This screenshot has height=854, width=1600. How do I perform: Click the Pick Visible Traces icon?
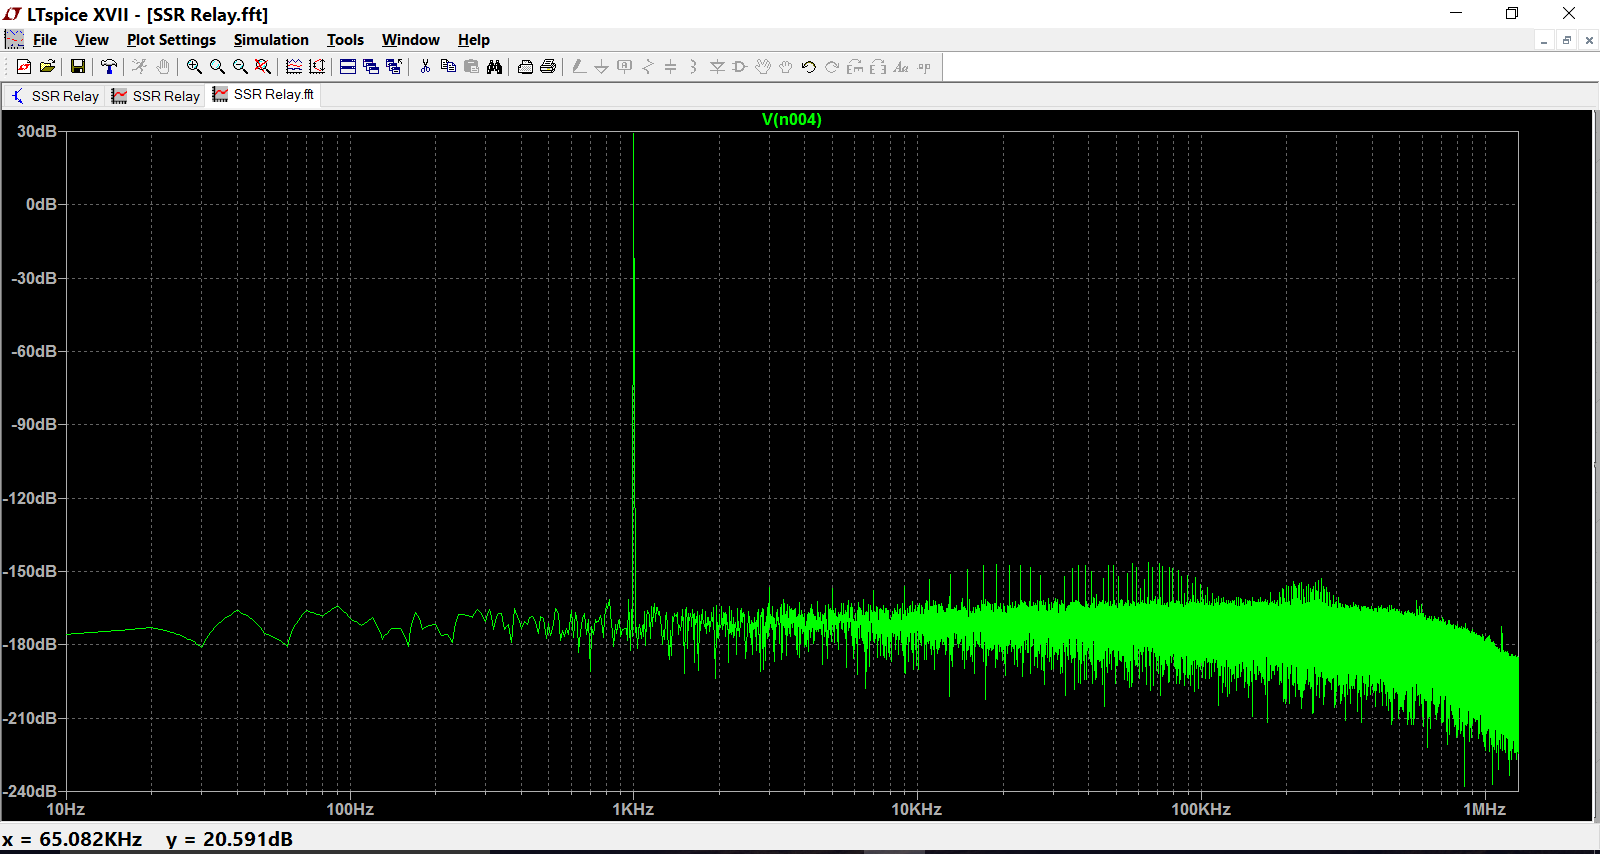point(294,67)
